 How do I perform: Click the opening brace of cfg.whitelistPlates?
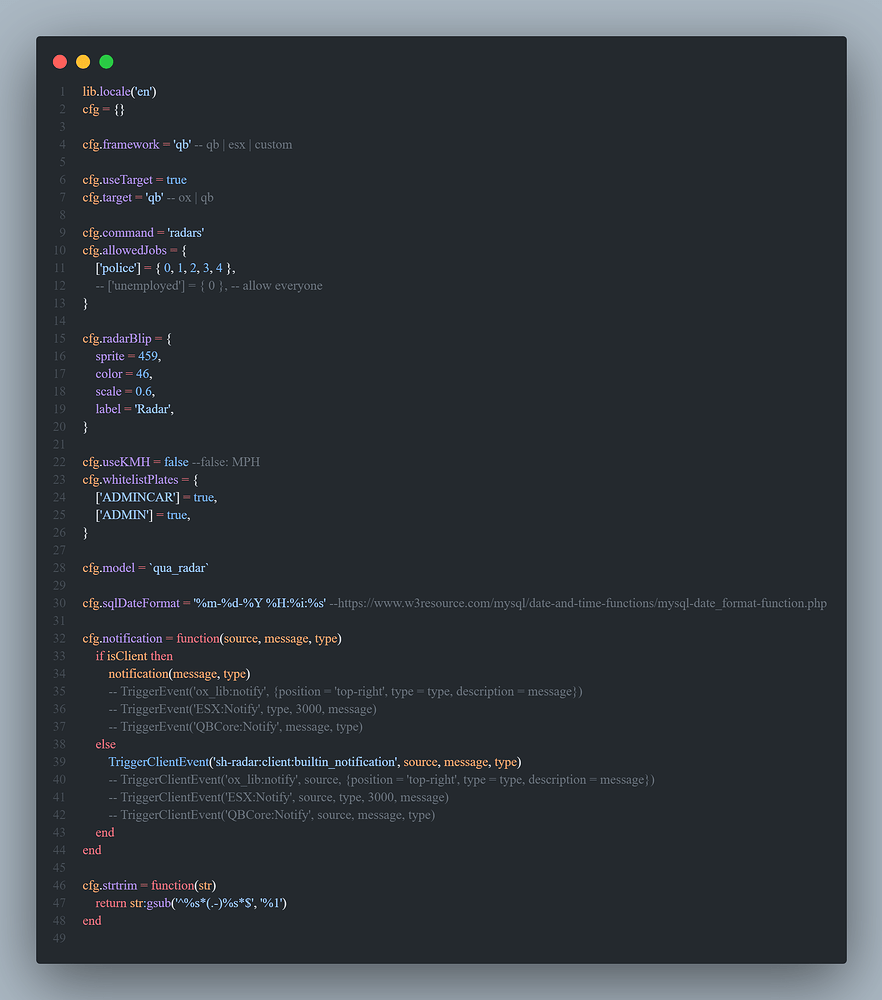[x=194, y=480]
